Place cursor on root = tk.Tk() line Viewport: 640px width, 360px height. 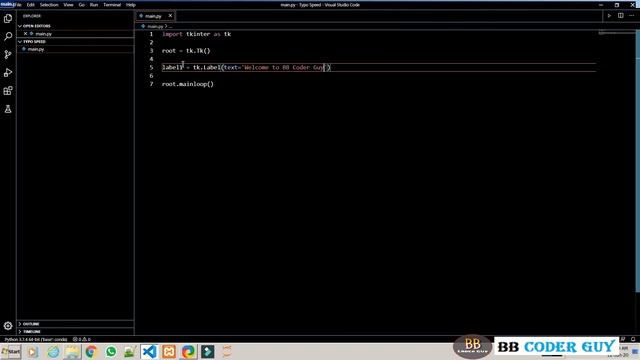[x=186, y=51]
